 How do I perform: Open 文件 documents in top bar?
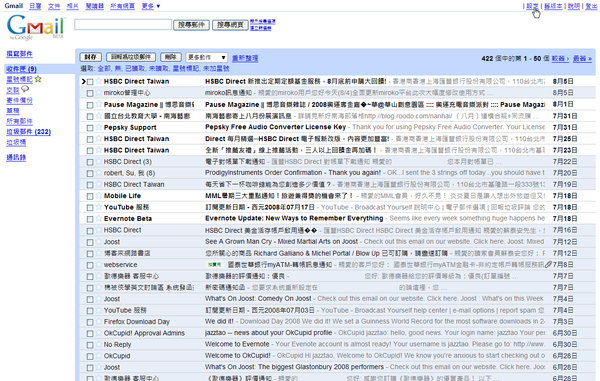[54, 6]
